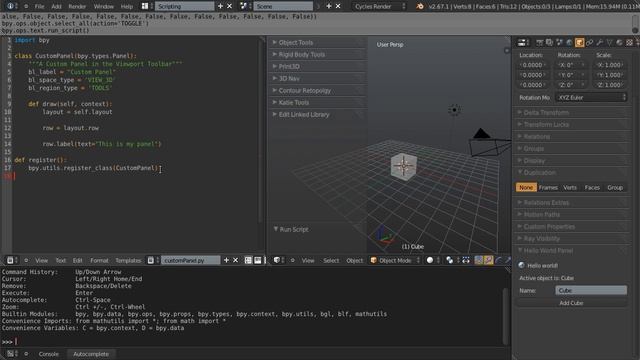Open the Object Mode dropdown

395,260
